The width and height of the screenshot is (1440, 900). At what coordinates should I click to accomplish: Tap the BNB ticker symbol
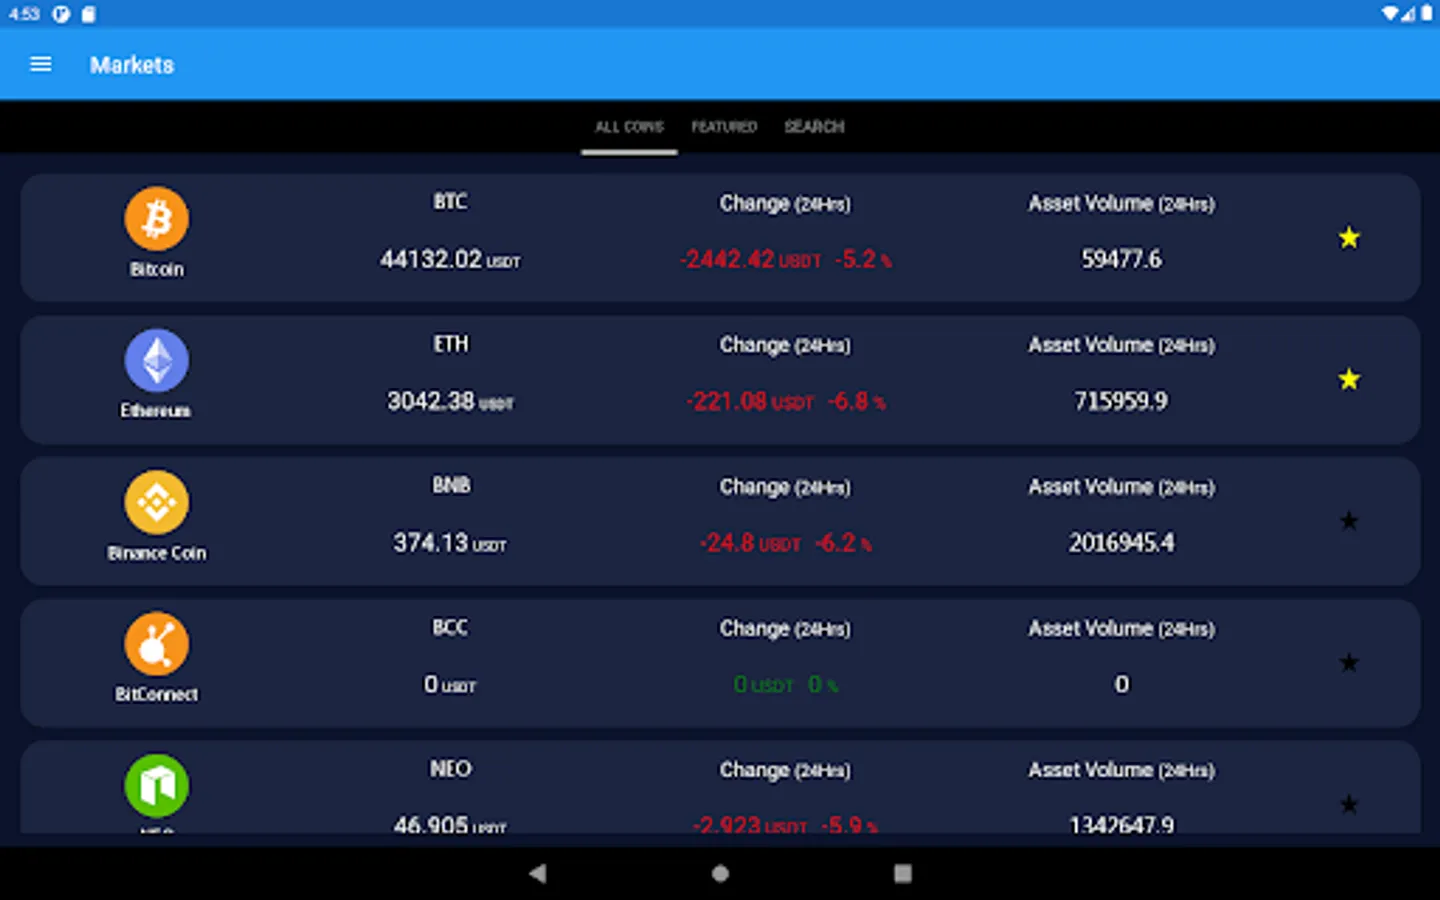pos(450,486)
